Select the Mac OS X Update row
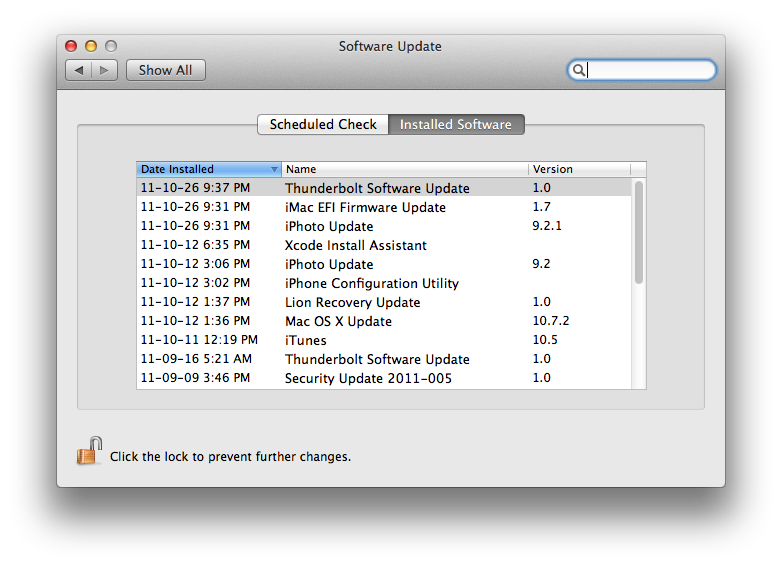Screen dimensions: 782x566 (384, 321)
